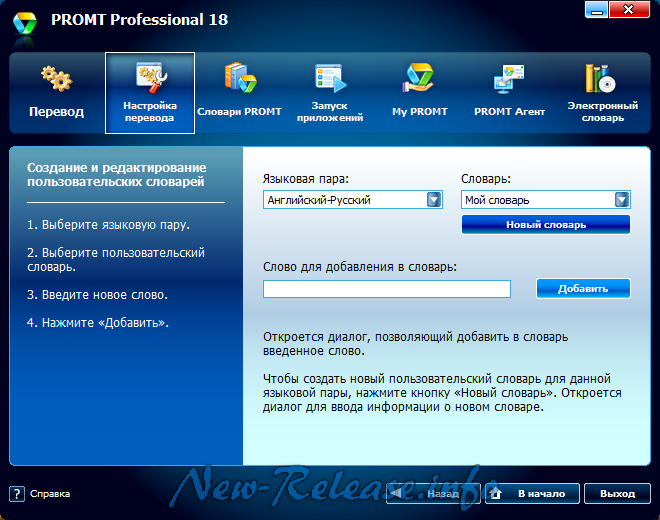Close the PROMT Professional window
This screenshot has height=520, width=660.
pyautogui.click(x=629, y=9)
